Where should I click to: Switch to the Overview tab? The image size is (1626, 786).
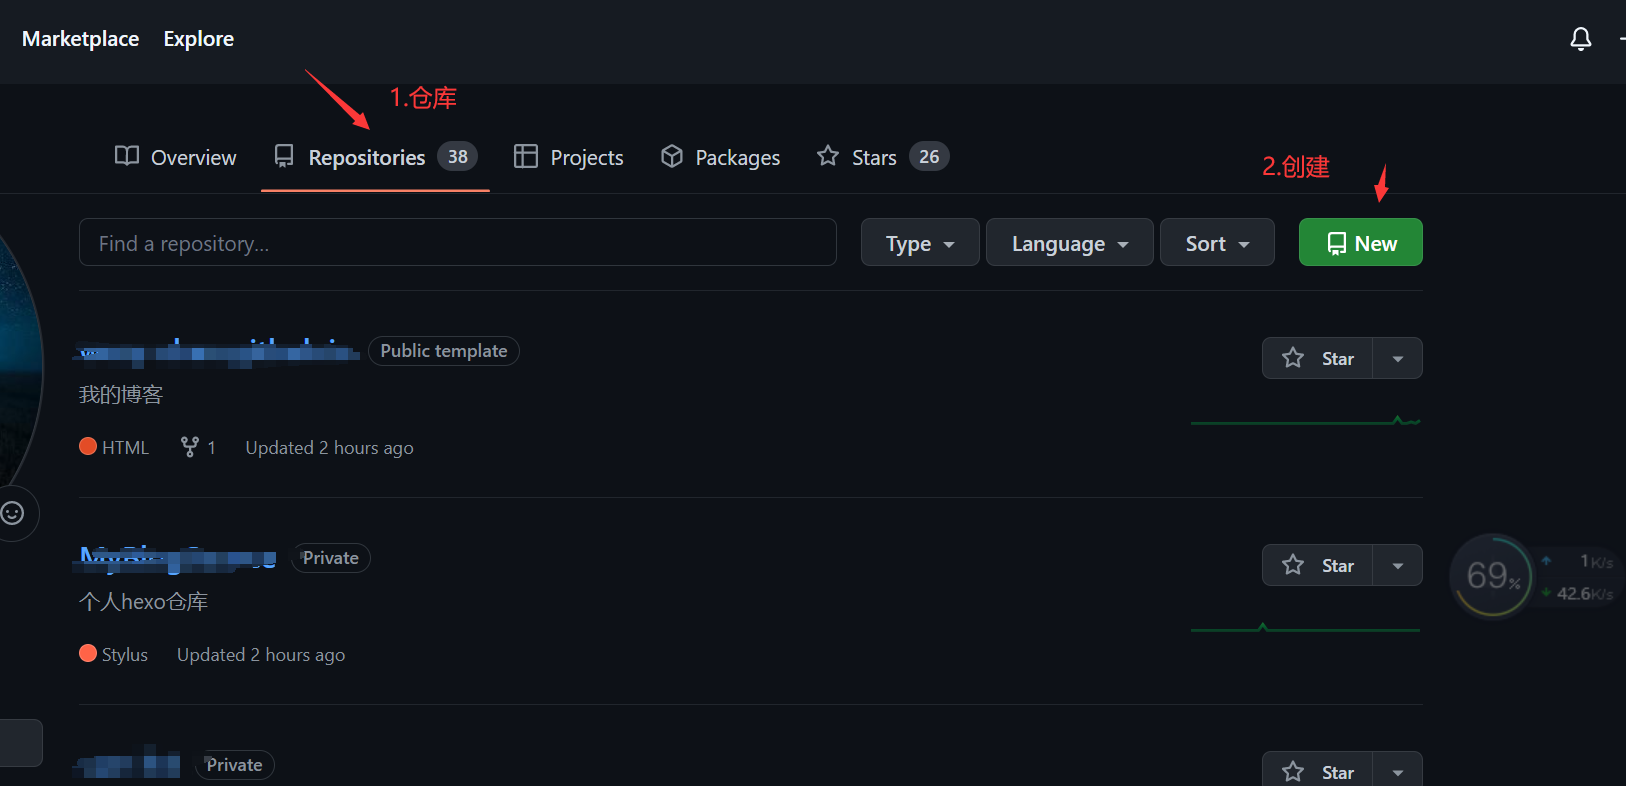point(176,157)
